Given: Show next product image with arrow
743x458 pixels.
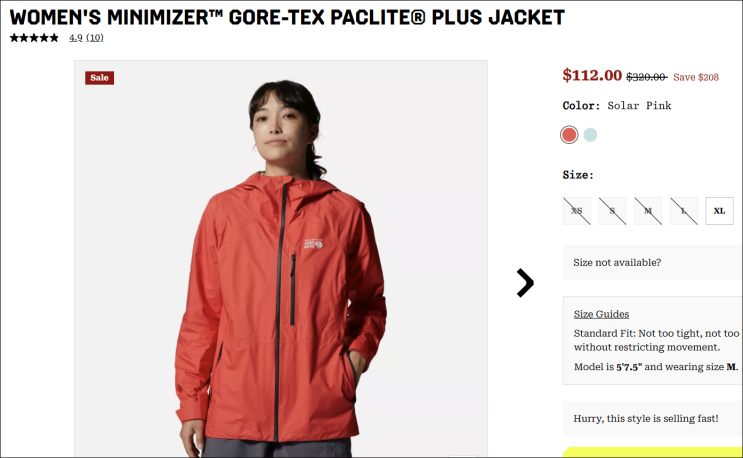Looking at the screenshot, I should coord(525,283).
